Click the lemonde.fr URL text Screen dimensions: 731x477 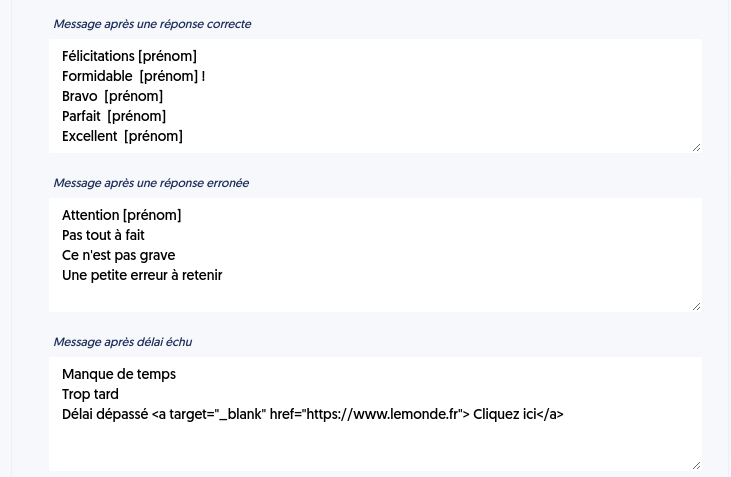[382, 414]
